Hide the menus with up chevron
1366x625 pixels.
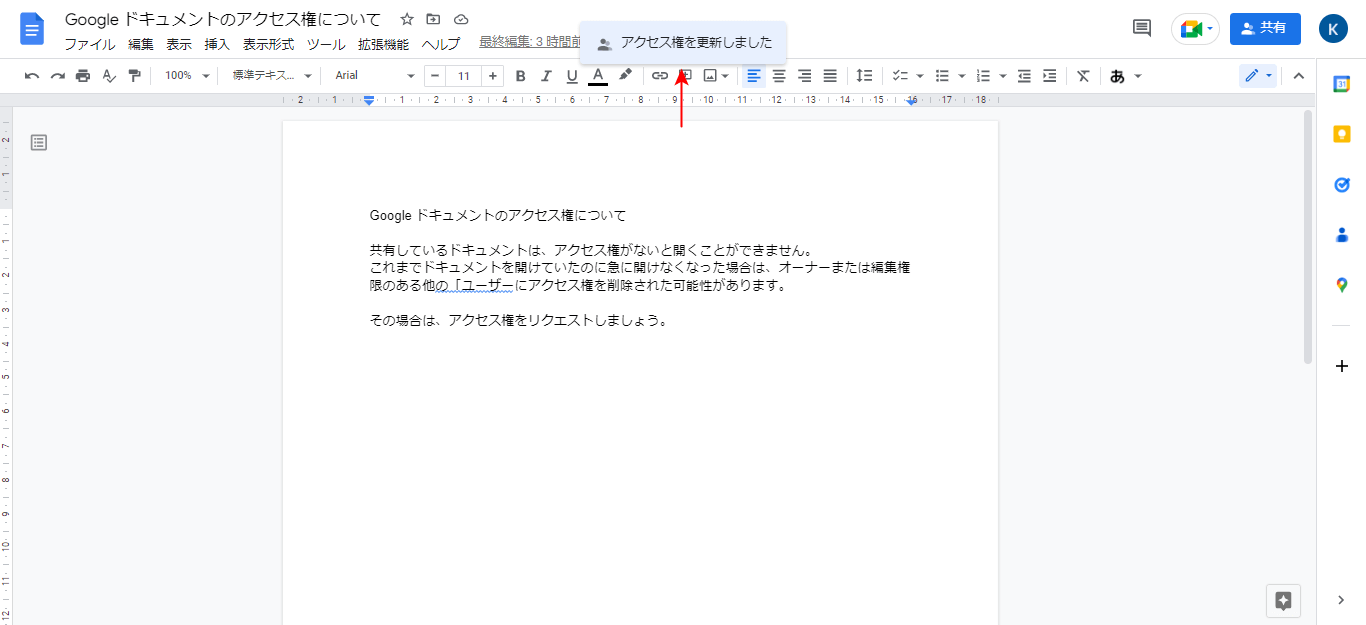pyautogui.click(x=1299, y=75)
